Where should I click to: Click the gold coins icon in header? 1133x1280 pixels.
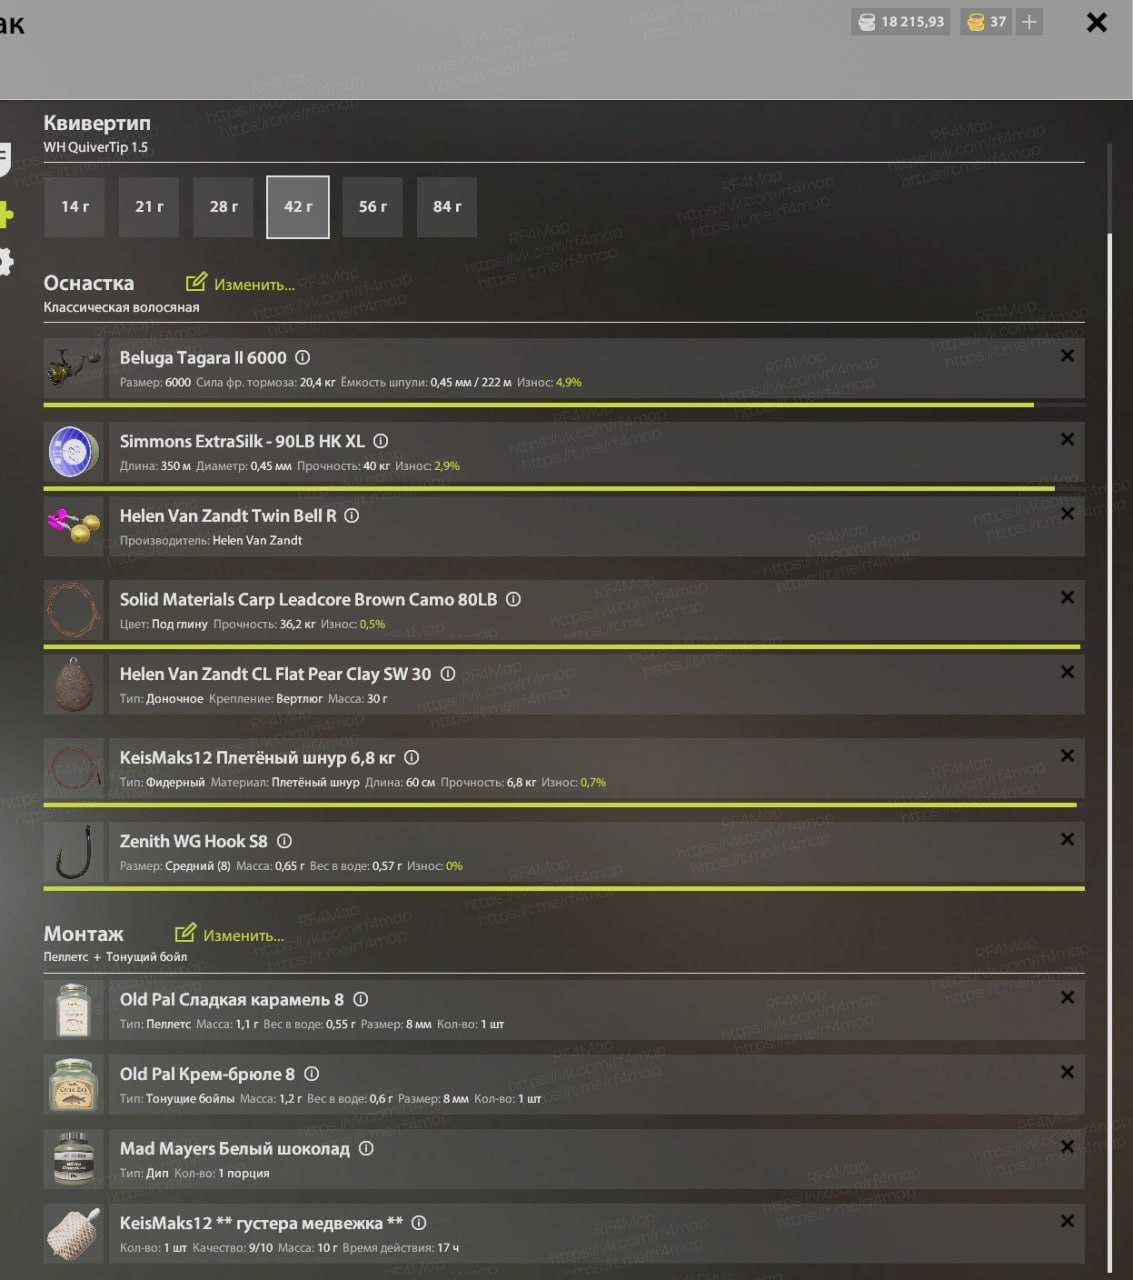point(976,22)
